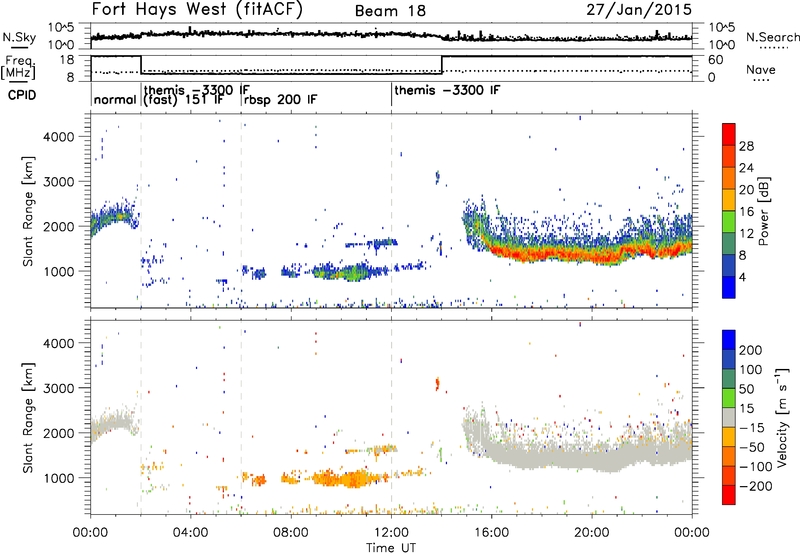Viewport: 800px width, 554px height.
Task: Click the '60' Nave axis value
Action: 715,60
